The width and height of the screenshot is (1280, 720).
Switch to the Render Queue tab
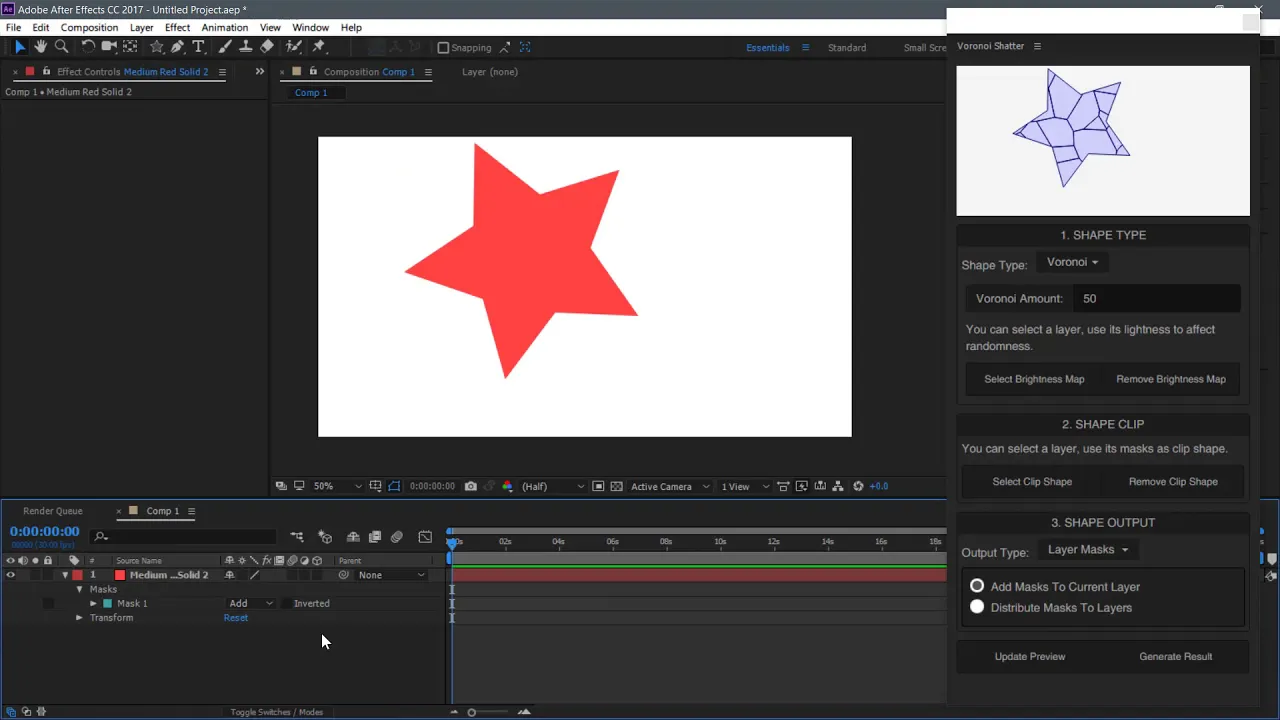click(x=52, y=511)
